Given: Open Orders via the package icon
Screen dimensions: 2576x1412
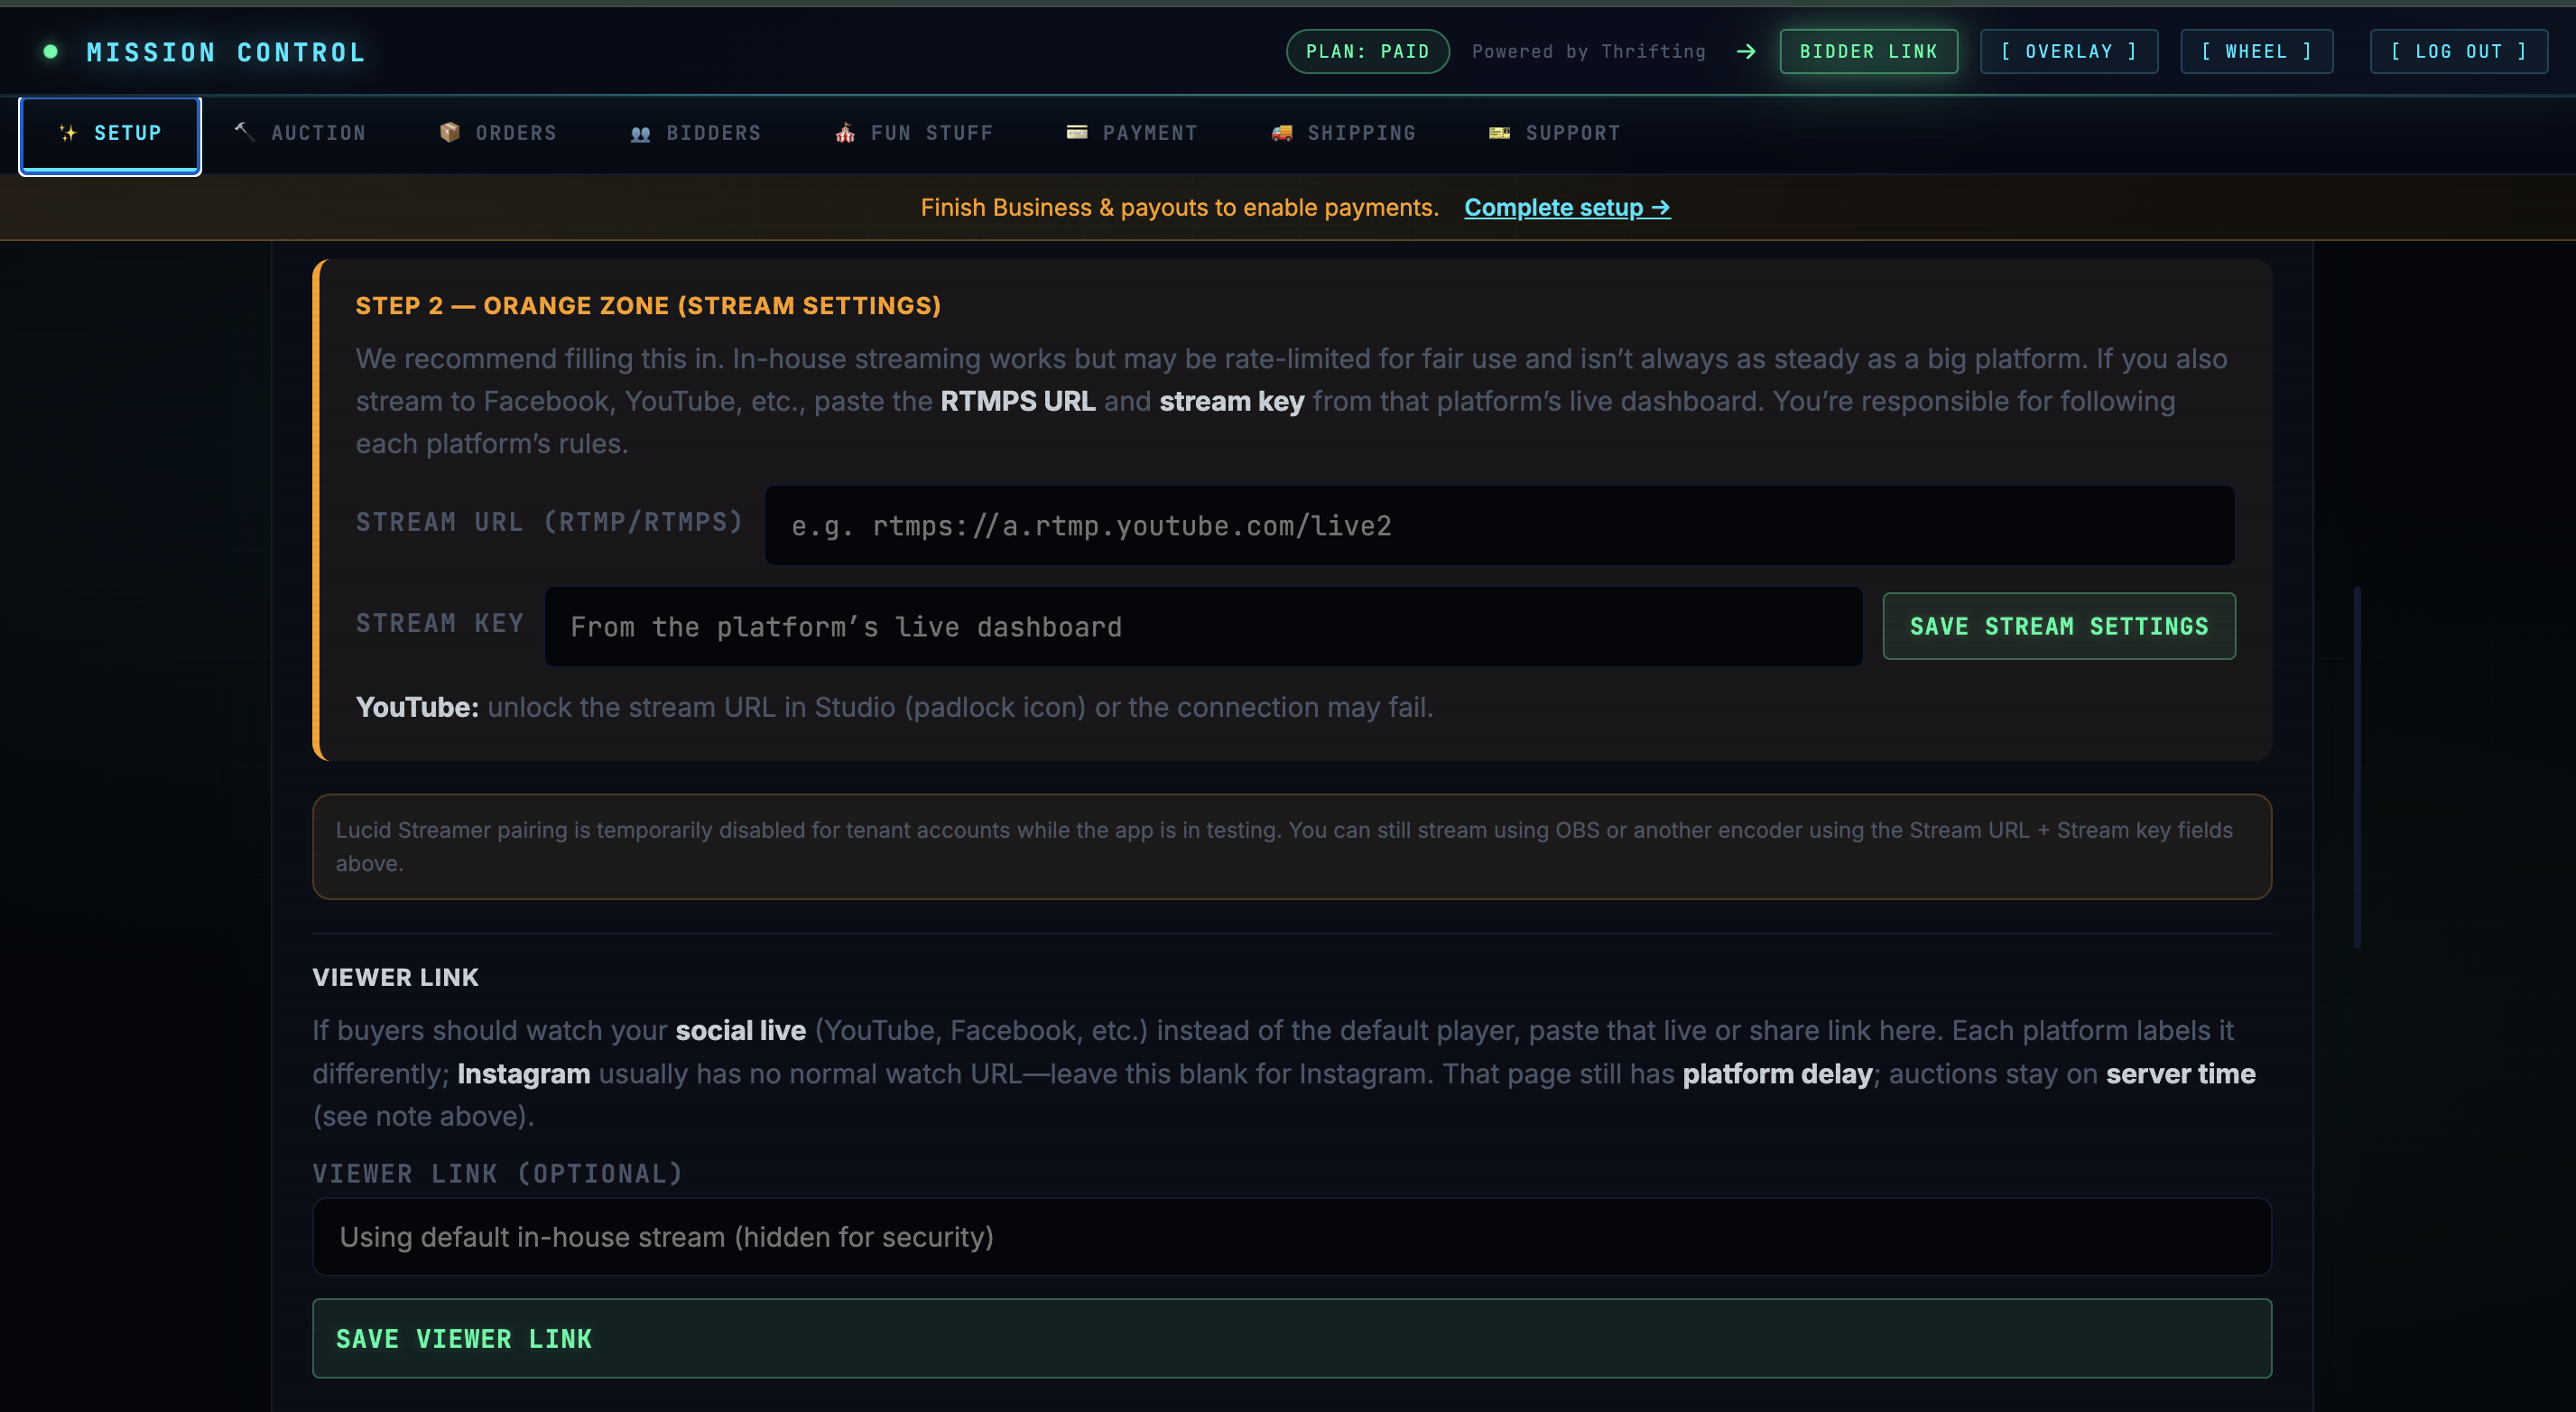Looking at the screenshot, I should click(451, 131).
